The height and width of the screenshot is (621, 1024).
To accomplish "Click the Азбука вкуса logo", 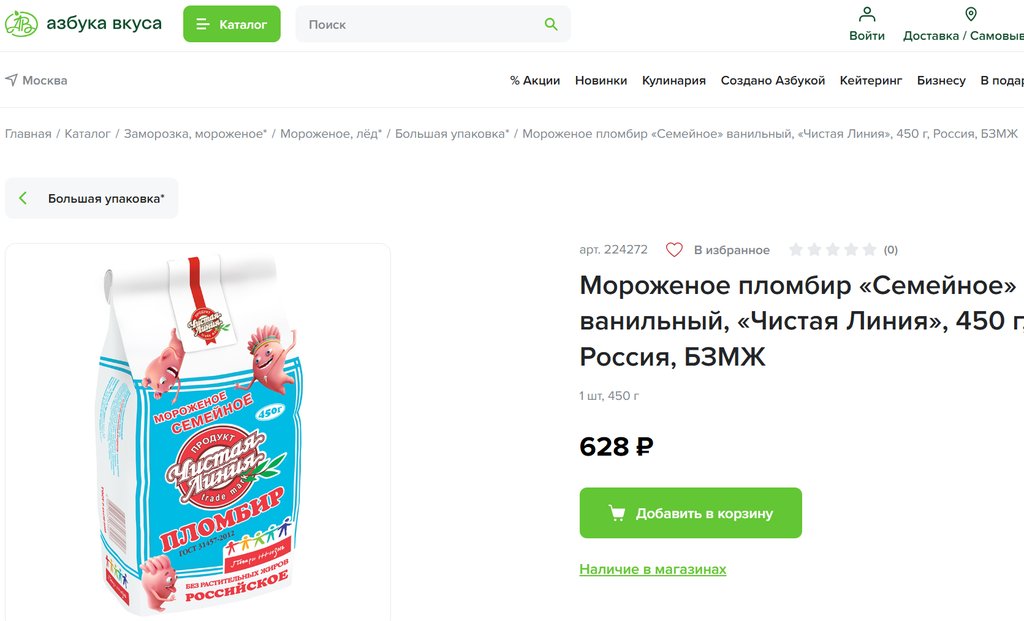I will [x=83, y=24].
